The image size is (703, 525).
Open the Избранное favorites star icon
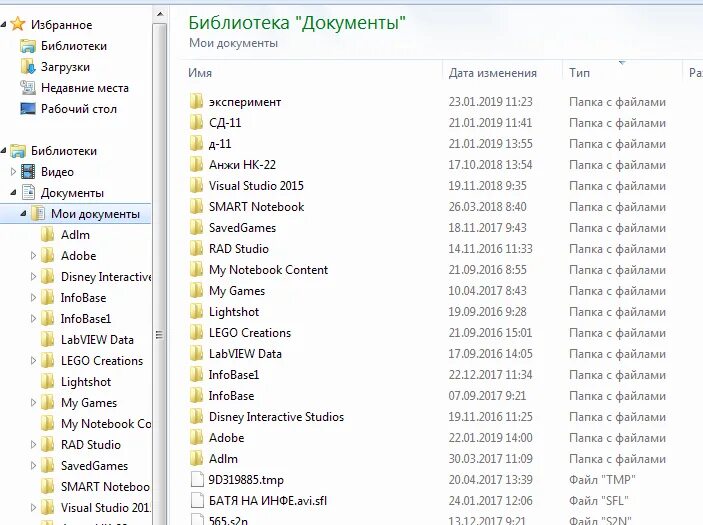tap(17, 24)
